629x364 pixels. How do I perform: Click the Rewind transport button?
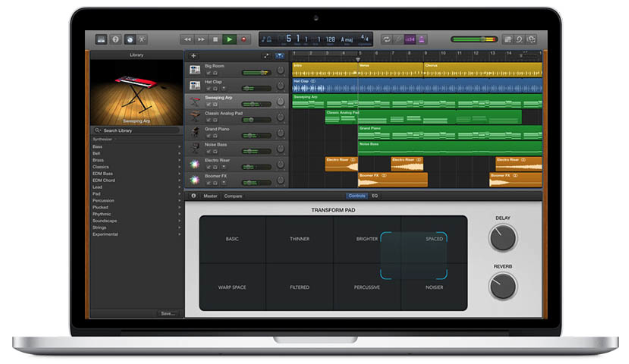(187, 39)
